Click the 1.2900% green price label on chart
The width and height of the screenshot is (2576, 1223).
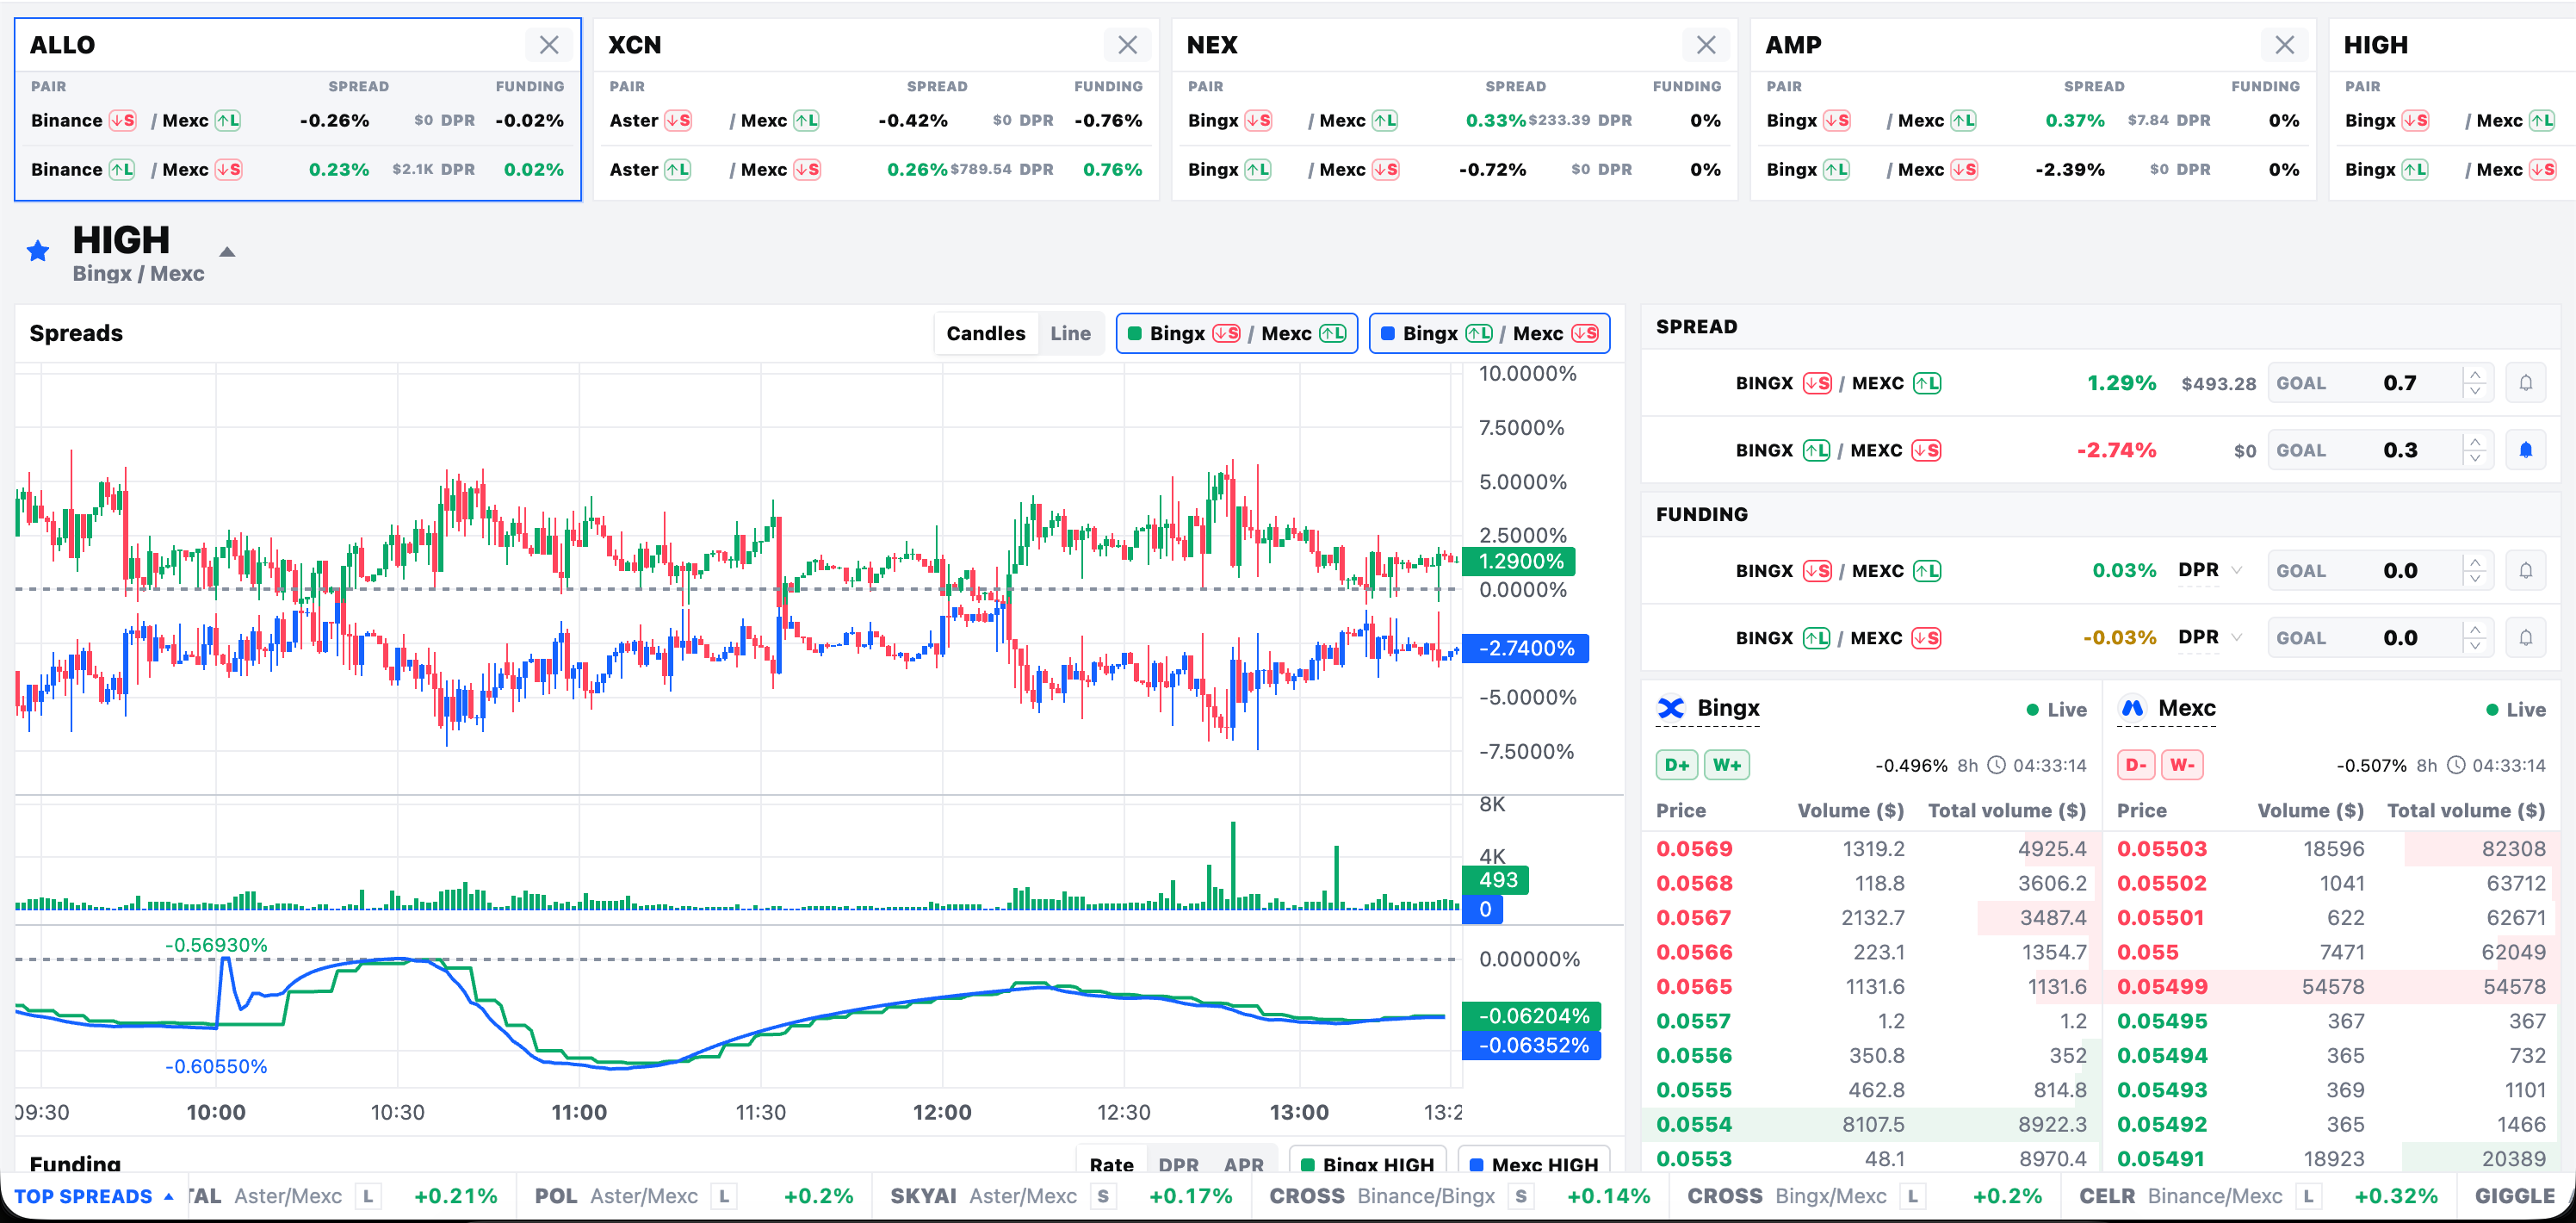1519,561
